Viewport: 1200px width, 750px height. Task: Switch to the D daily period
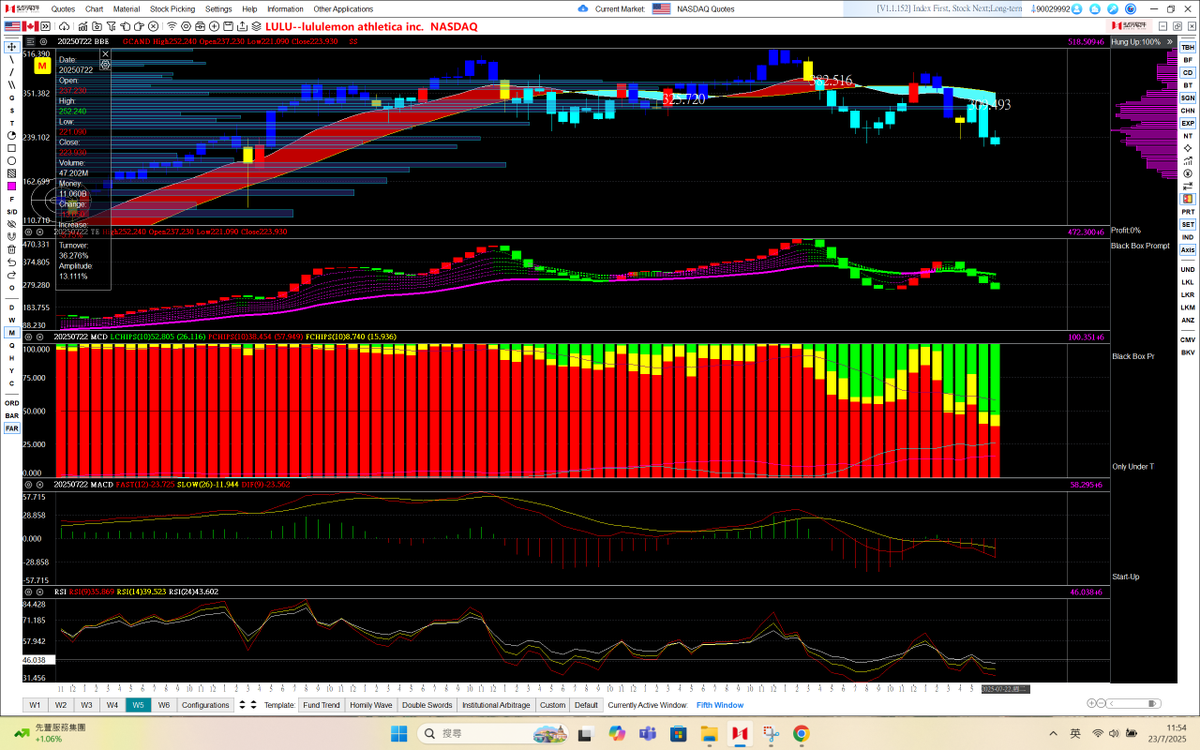click(11, 306)
